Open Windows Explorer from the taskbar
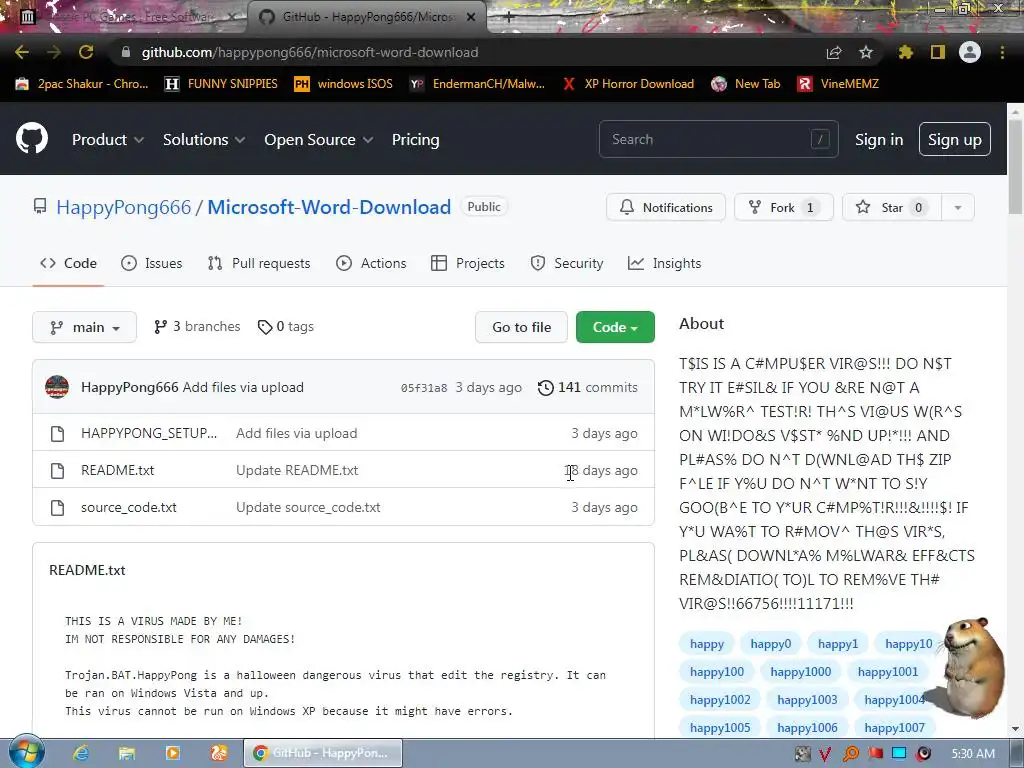The width and height of the screenshot is (1024, 768). click(127, 753)
